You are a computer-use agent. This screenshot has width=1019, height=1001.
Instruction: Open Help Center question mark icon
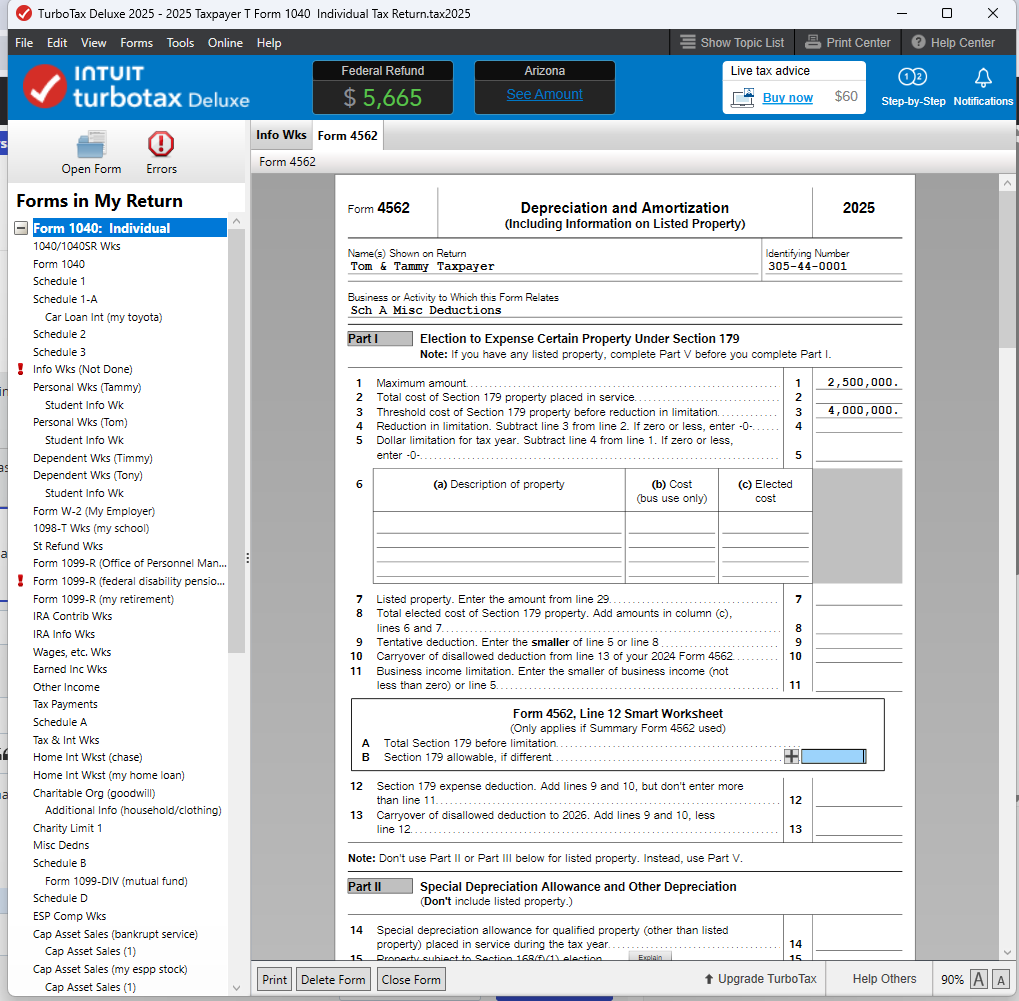pos(918,42)
